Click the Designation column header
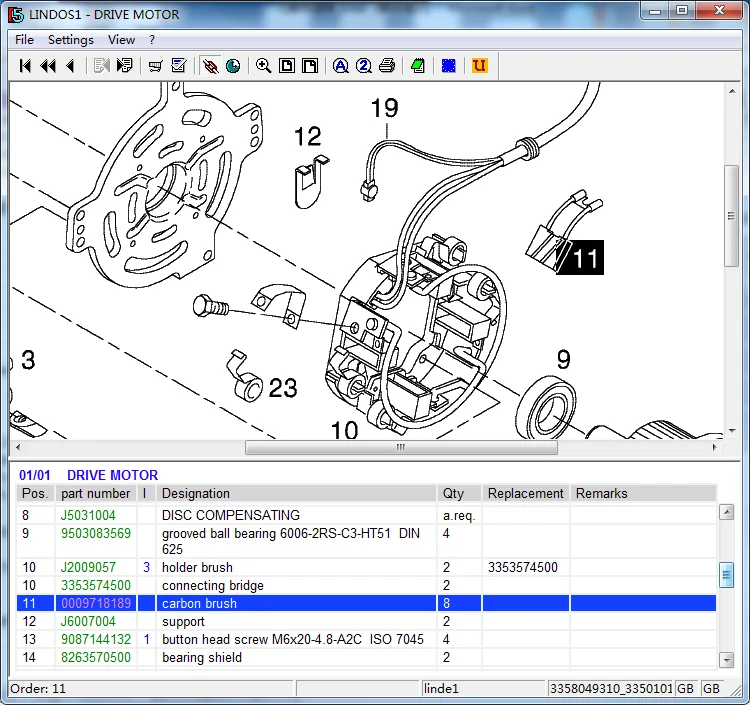The image size is (750, 705). click(196, 493)
